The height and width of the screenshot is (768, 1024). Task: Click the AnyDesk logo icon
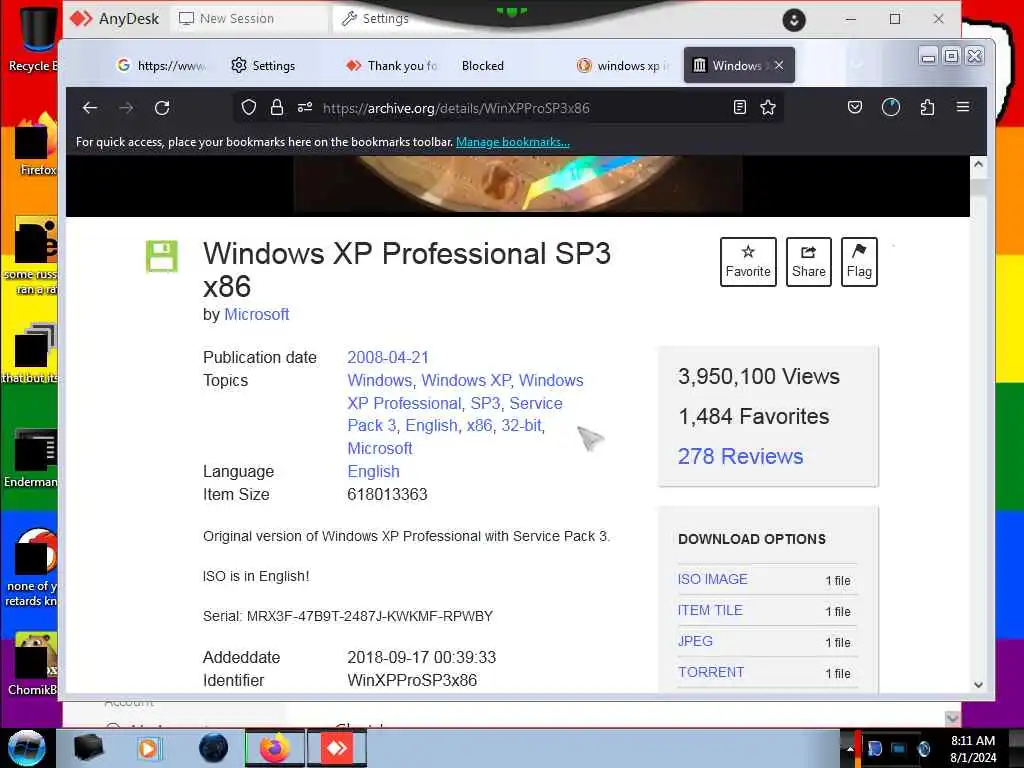(81, 18)
